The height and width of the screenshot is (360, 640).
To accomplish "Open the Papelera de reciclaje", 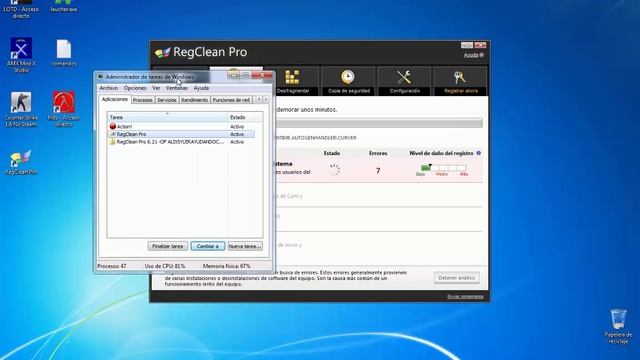I will (x=618, y=326).
